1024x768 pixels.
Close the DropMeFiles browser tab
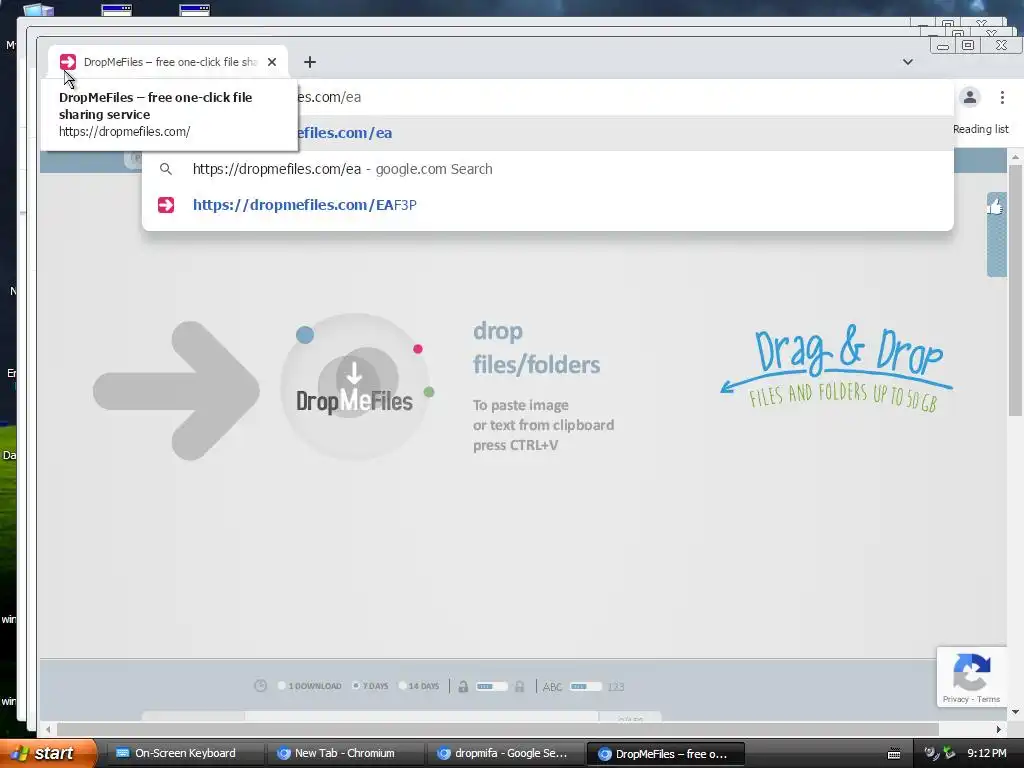[272, 62]
